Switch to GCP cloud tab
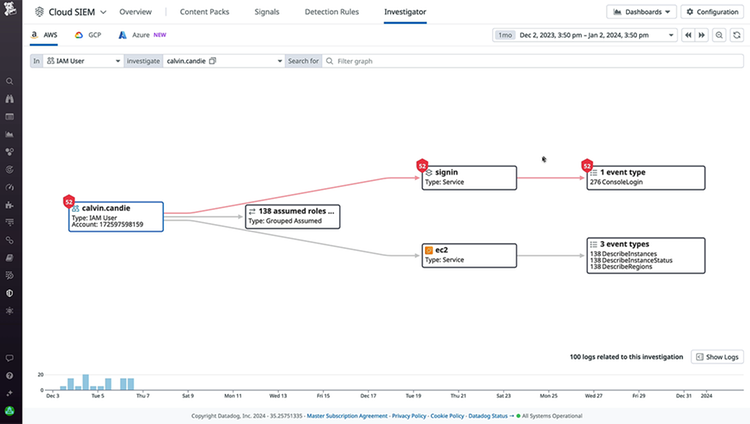 [x=88, y=35]
